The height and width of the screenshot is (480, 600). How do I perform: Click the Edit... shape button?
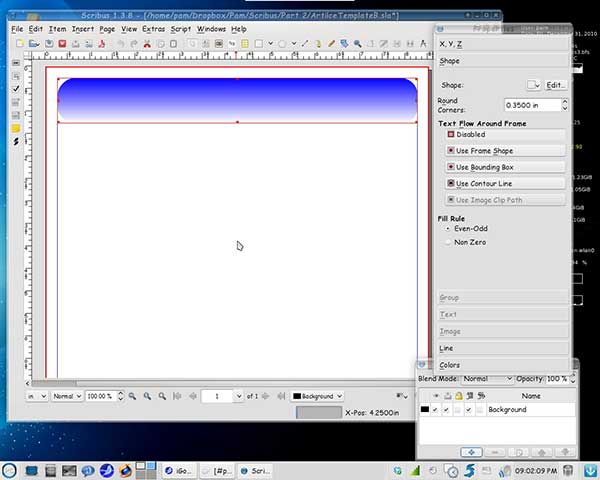point(555,85)
